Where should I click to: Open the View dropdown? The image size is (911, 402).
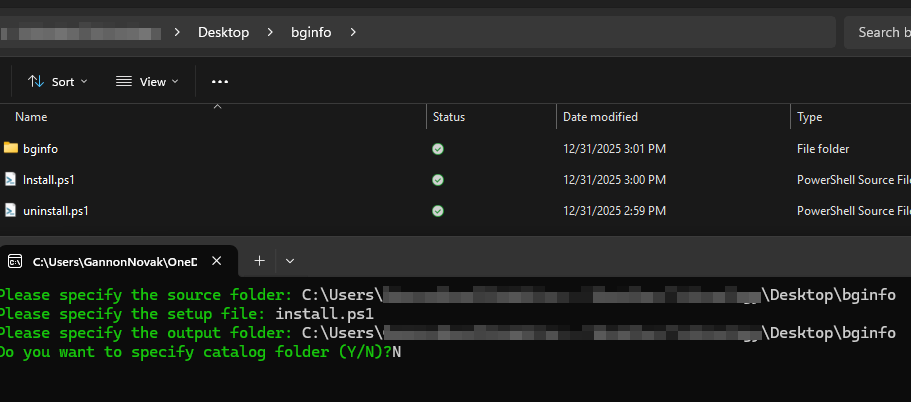(x=147, y=81)
